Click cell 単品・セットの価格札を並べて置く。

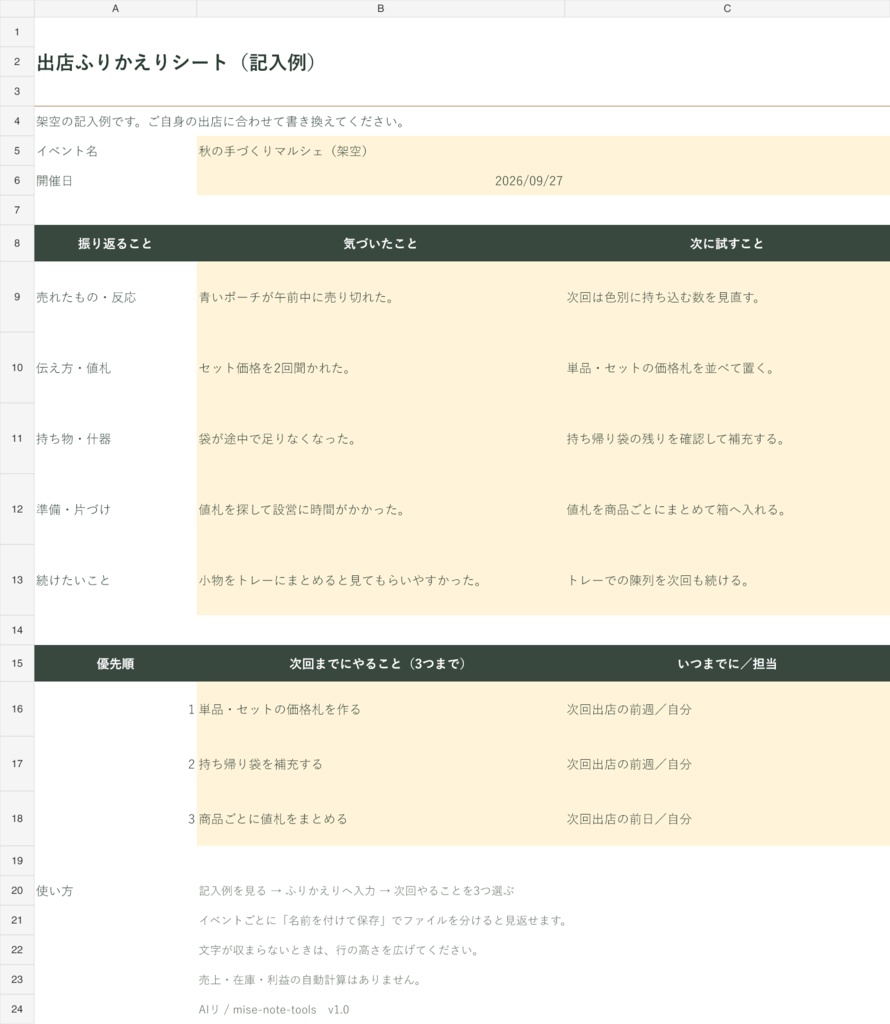click(727, 368)
